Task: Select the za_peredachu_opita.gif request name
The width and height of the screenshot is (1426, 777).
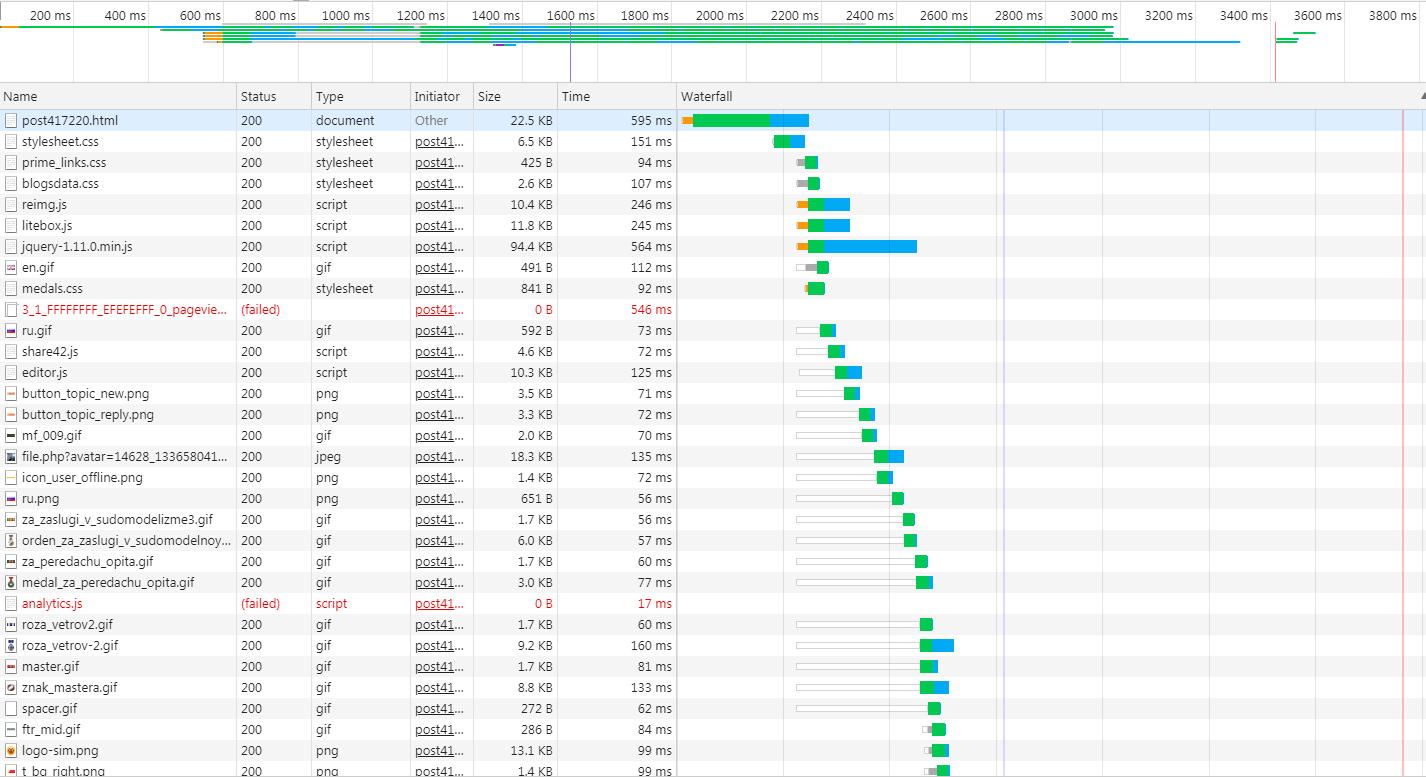Action: point(87,561)
